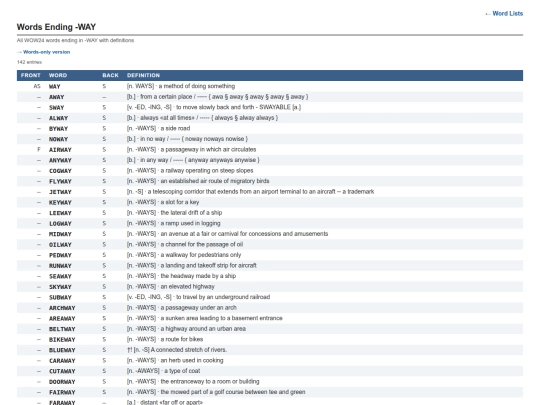This screenshot has height=405, width=540.
Task: Select the word SUBWAY
Action: [60, 298]
